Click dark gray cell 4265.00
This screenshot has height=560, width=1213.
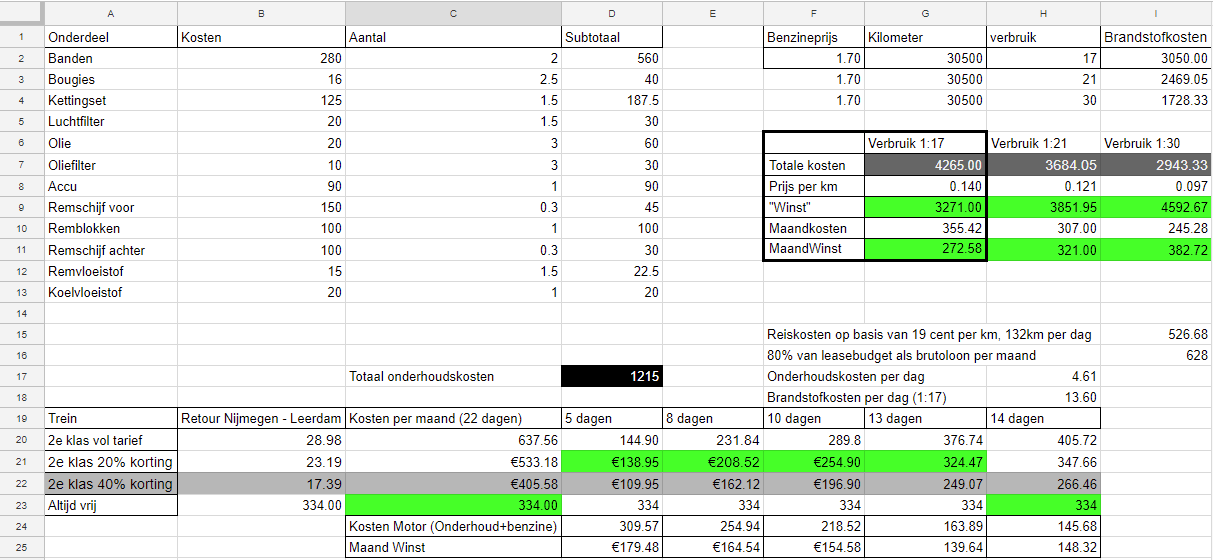pos(925,165)
